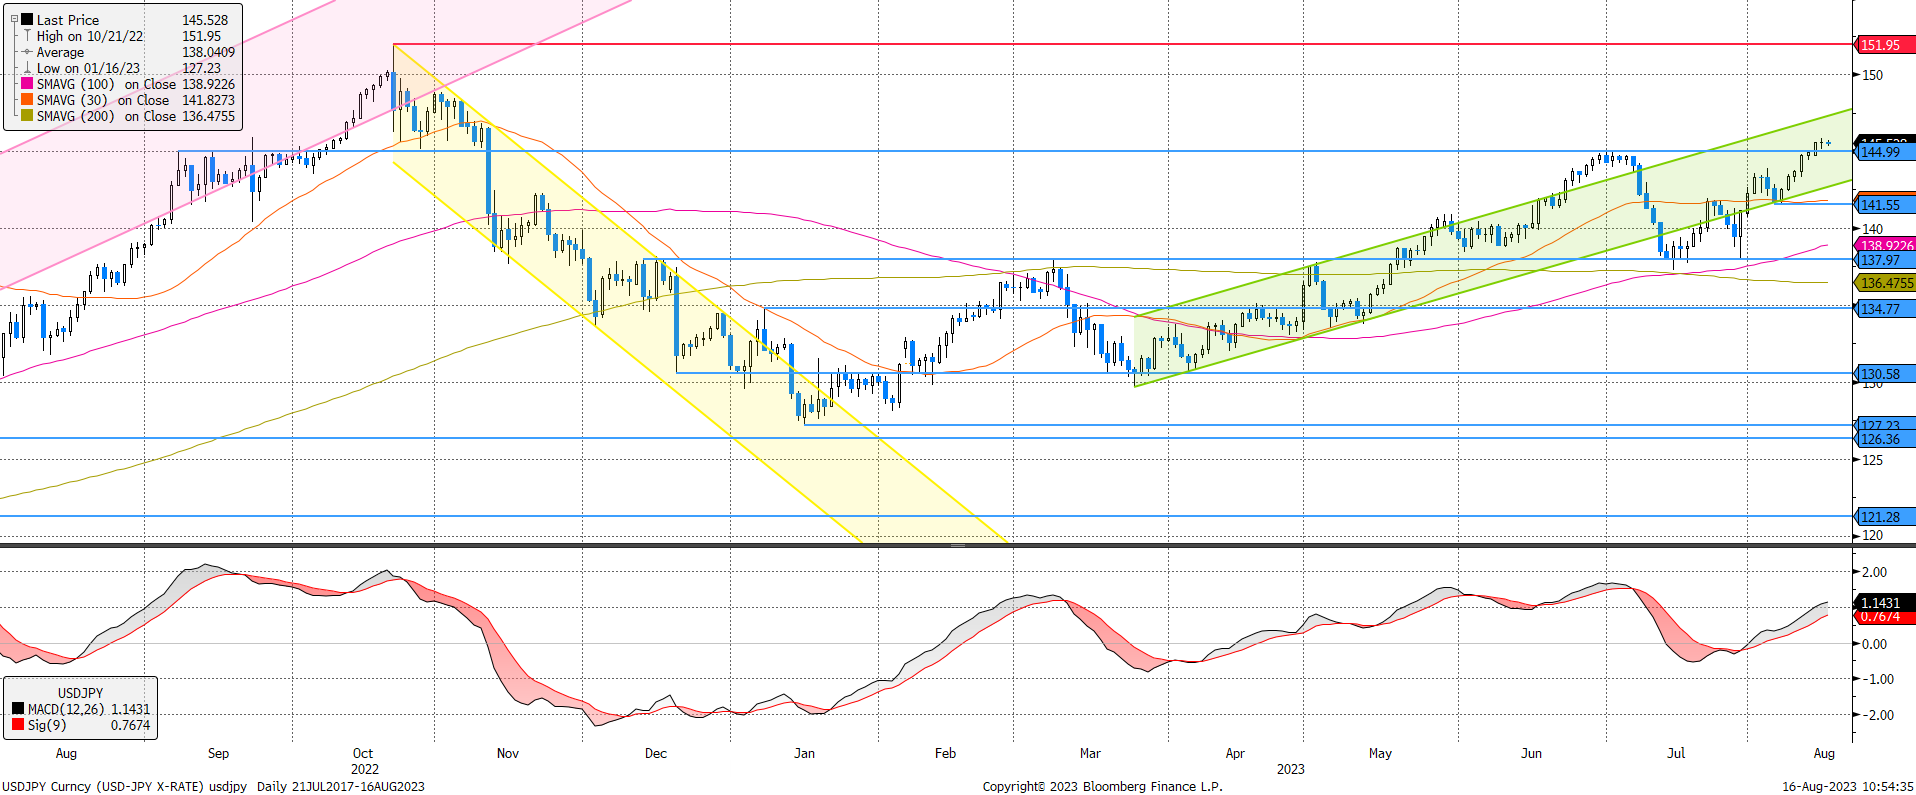Select the 121.28 horizontal level tag
The image size is (1916, 795).
pos(1884,517)
